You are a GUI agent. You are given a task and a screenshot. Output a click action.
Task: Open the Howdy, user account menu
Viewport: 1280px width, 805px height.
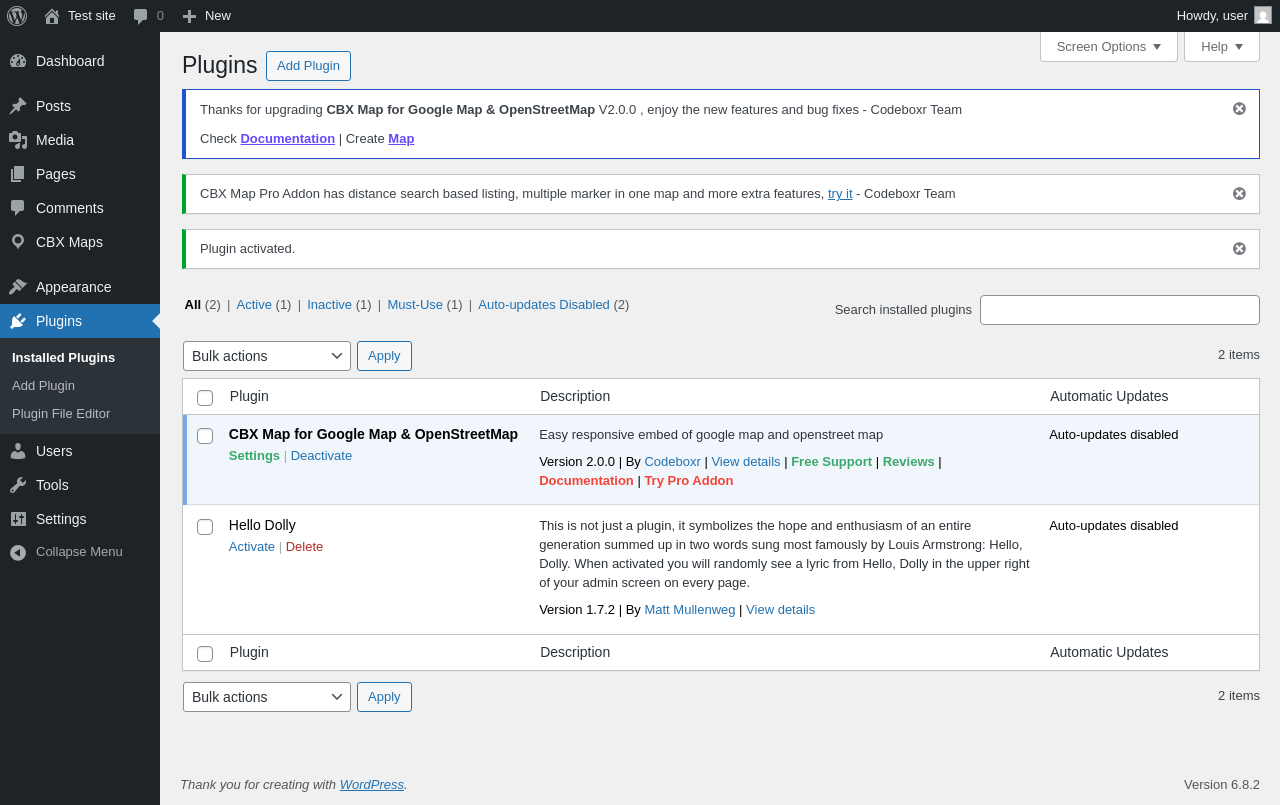1224,16
